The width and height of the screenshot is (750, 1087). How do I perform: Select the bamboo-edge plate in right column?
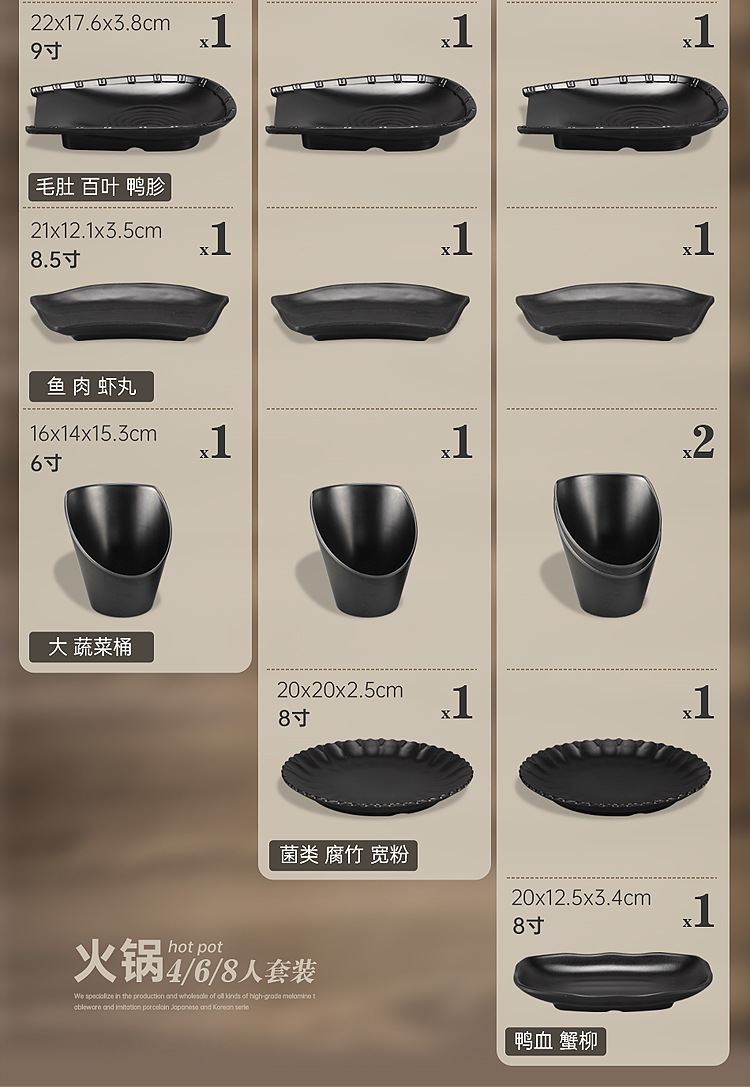[622, 112]
